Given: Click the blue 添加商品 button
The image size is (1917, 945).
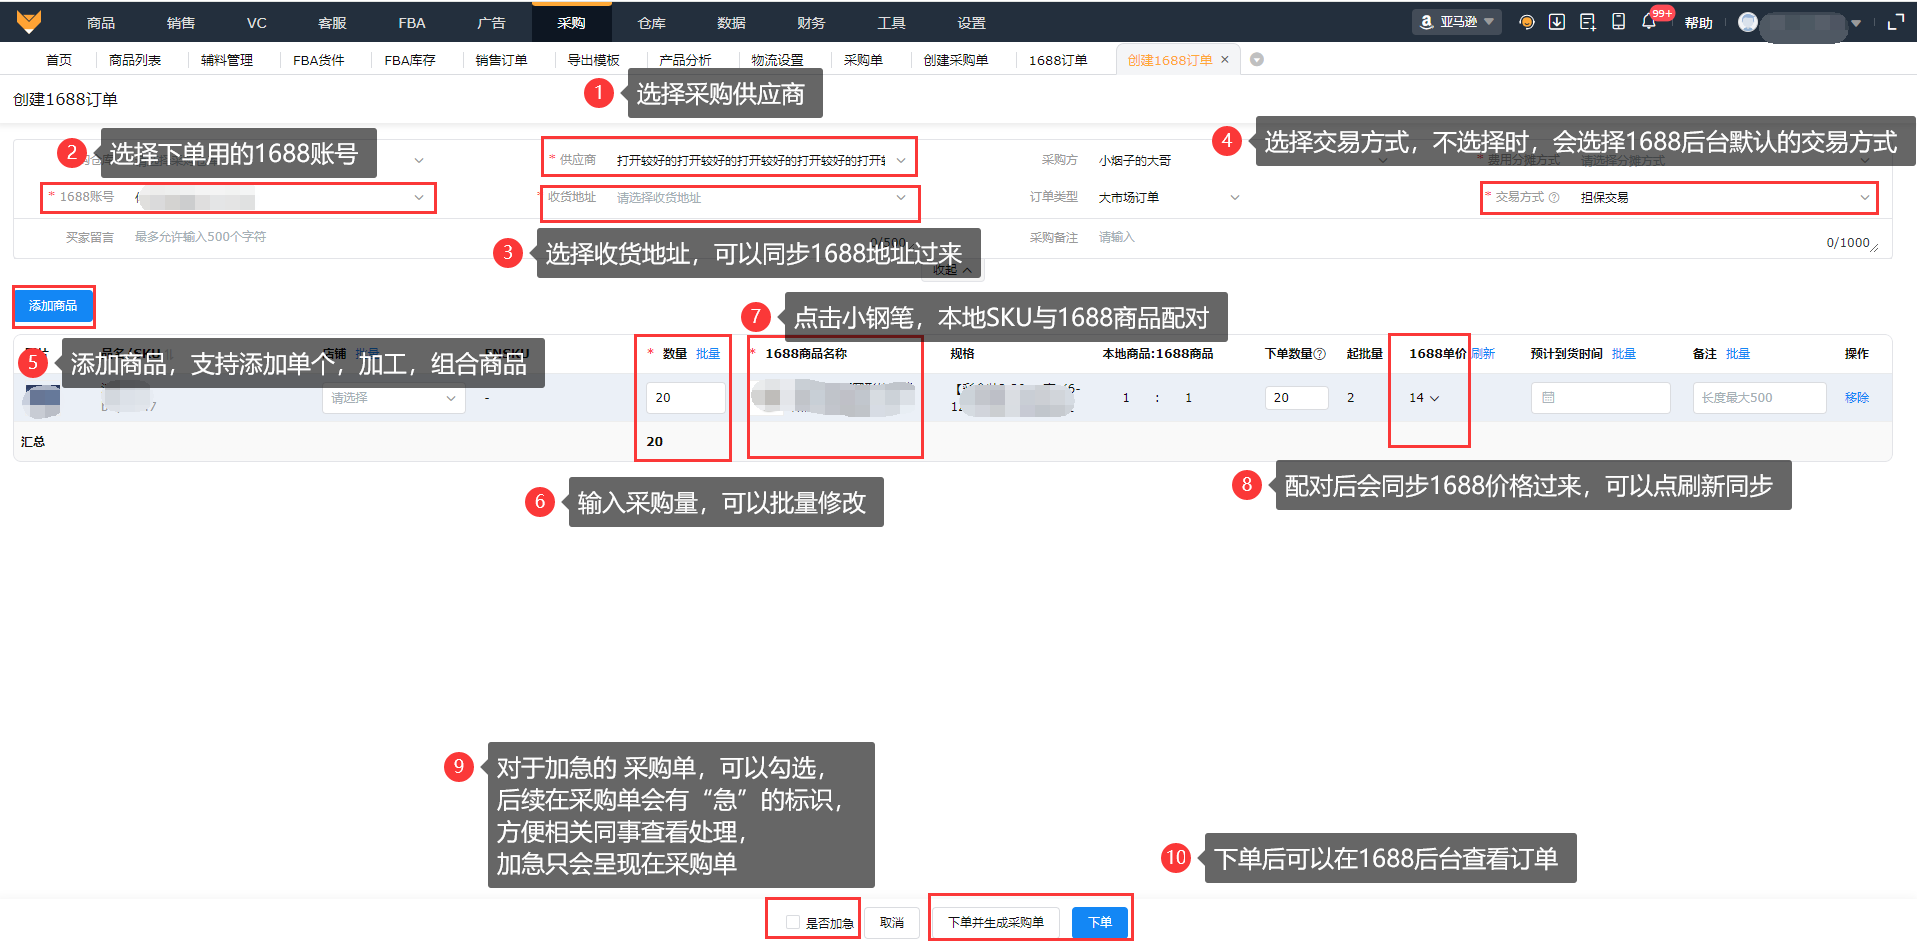Looking at the screenshot, I should 53,306.
